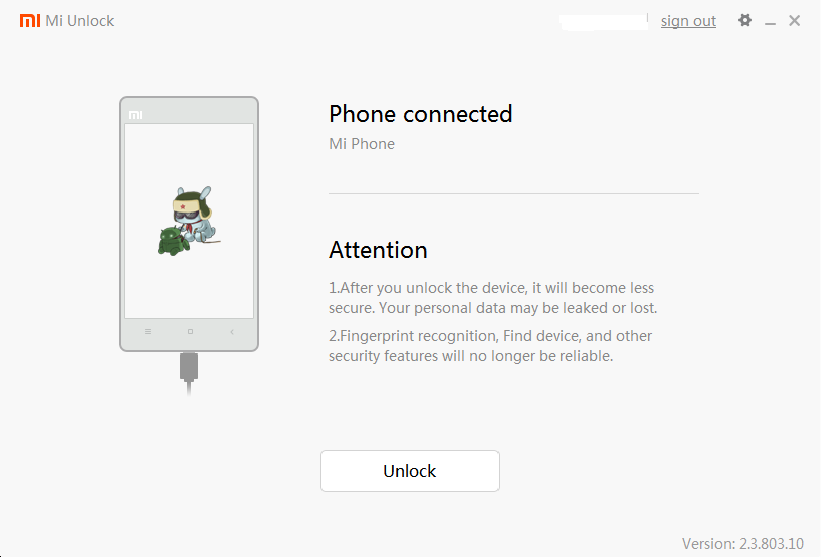821x557 pixels.
Task: Click the Mi Unlock title text
Action: coord(80,20)
